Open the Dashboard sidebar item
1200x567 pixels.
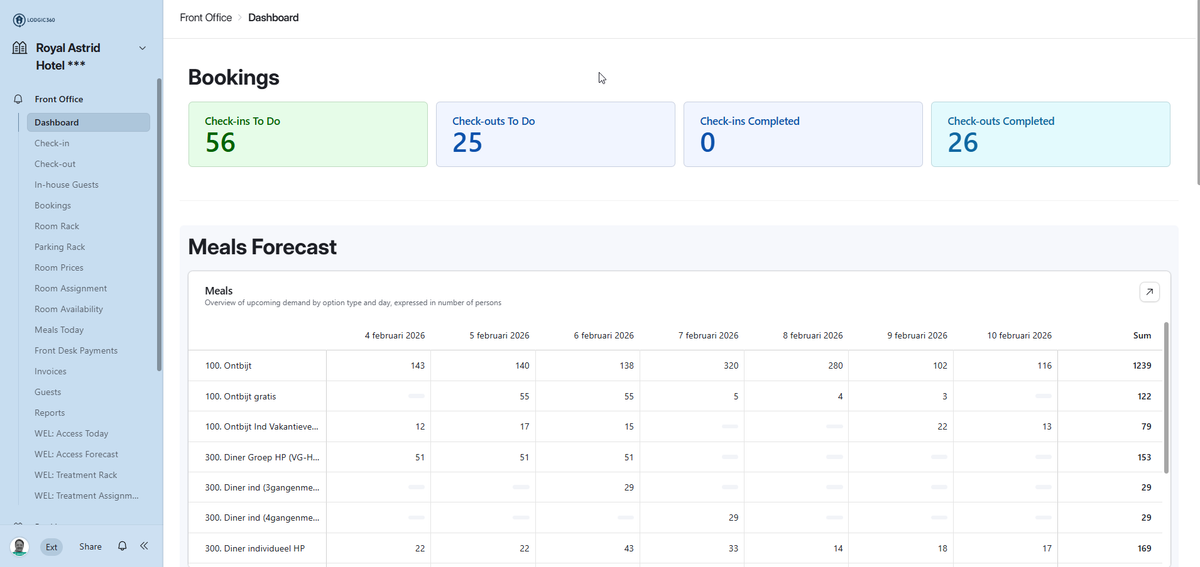[x=88, y=122]
